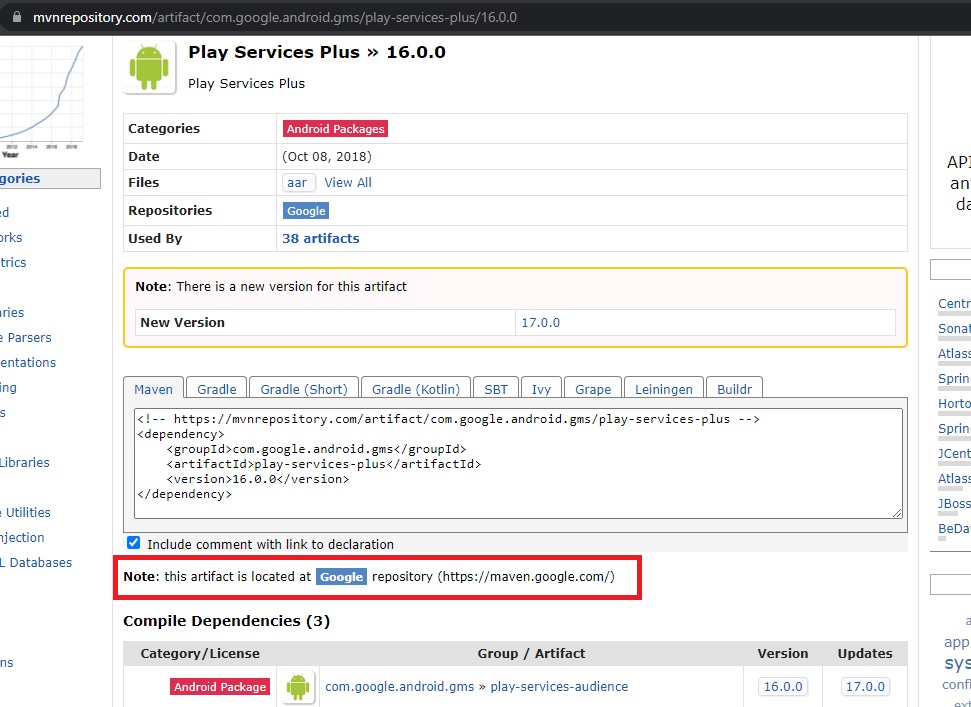Open the 38 artifacts link
Image resolution: width=971 pixels, height=707 pixels.
(321, 238)
